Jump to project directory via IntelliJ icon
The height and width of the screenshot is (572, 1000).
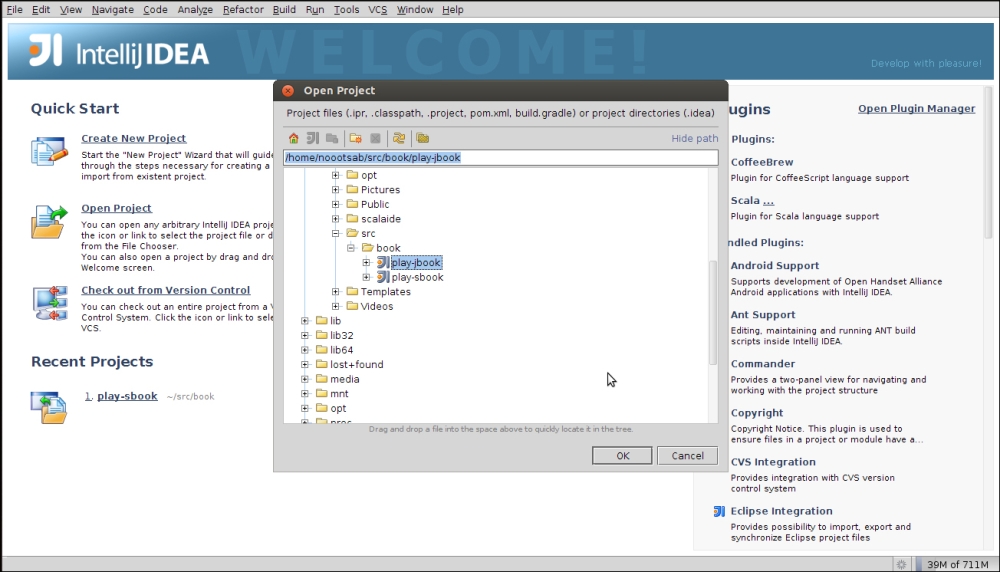(312, 138)
